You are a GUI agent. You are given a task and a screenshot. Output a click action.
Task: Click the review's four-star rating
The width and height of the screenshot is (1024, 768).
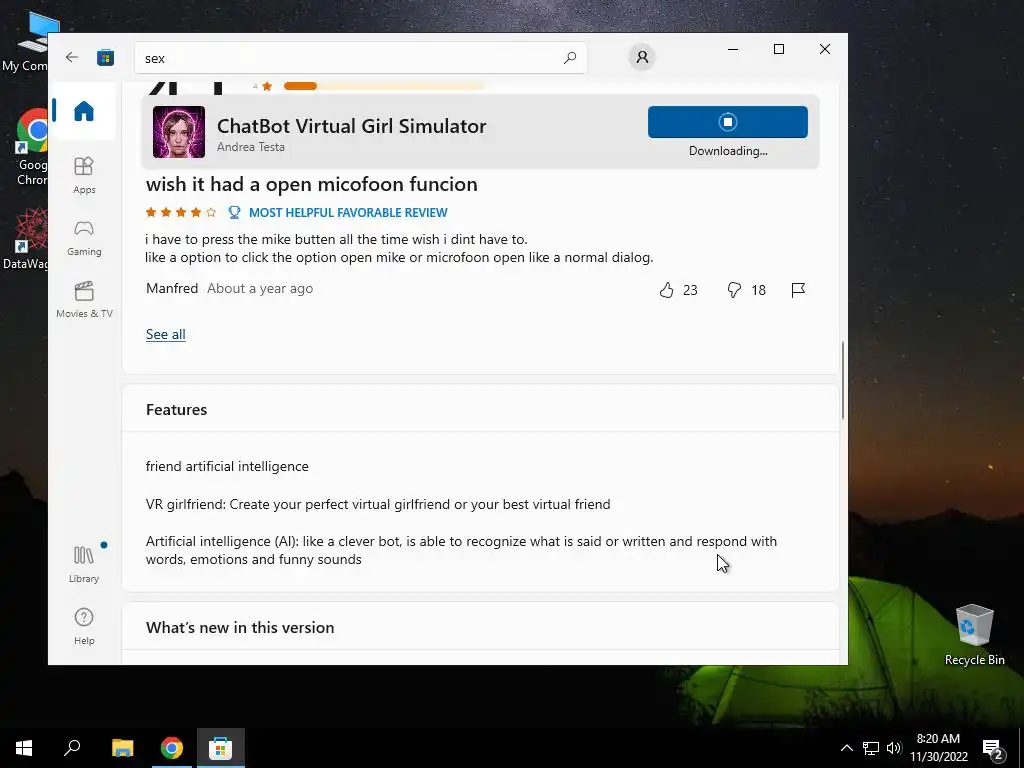(x=181, y=212)
